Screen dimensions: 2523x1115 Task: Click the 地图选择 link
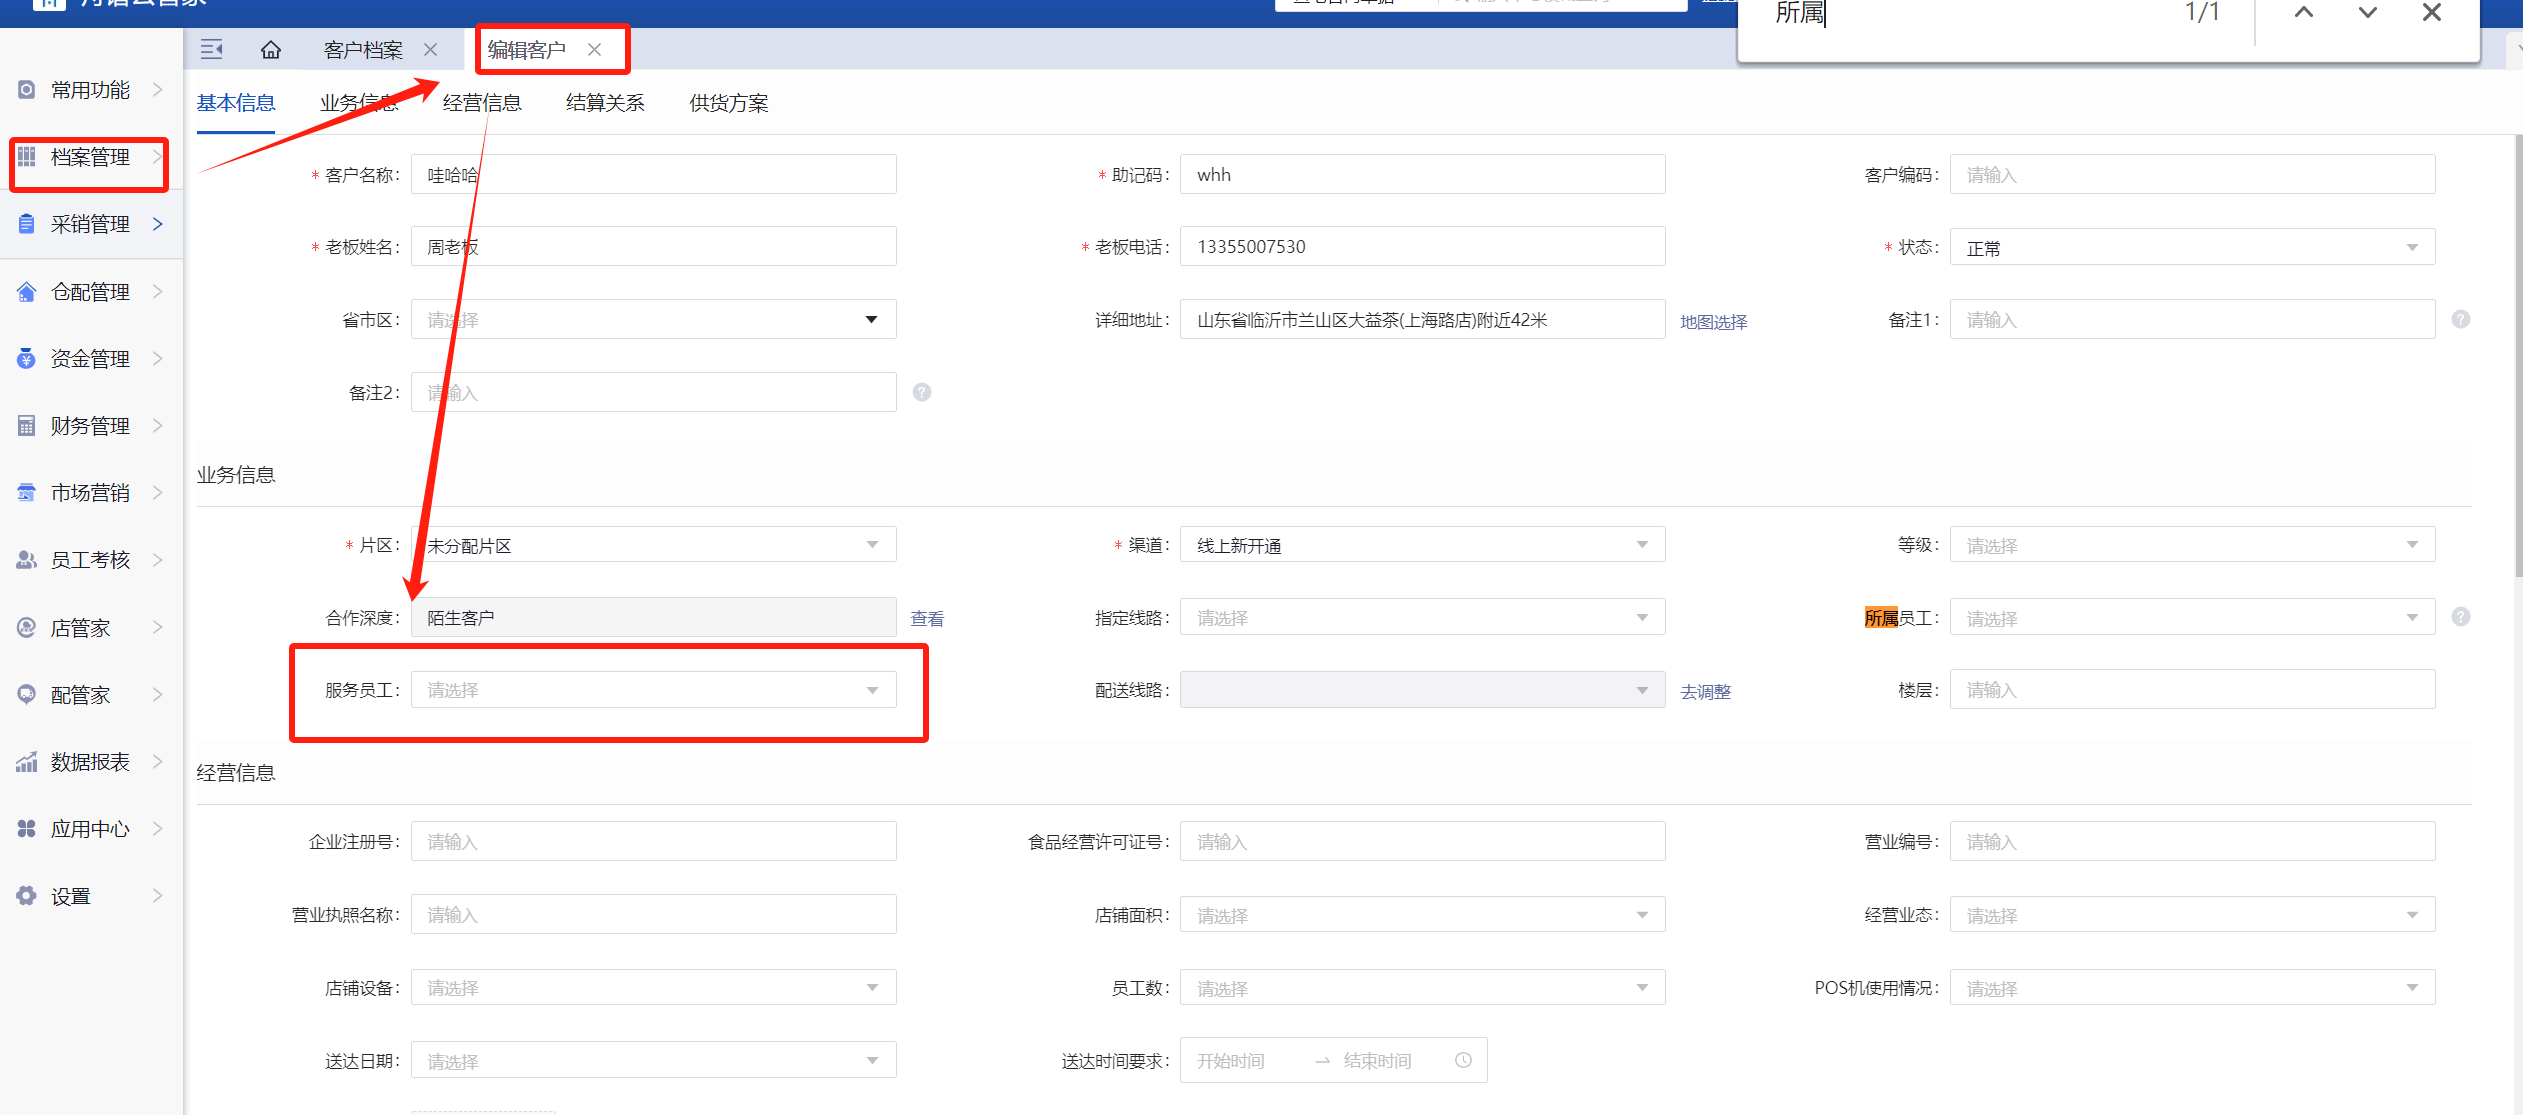point(1713,322)
